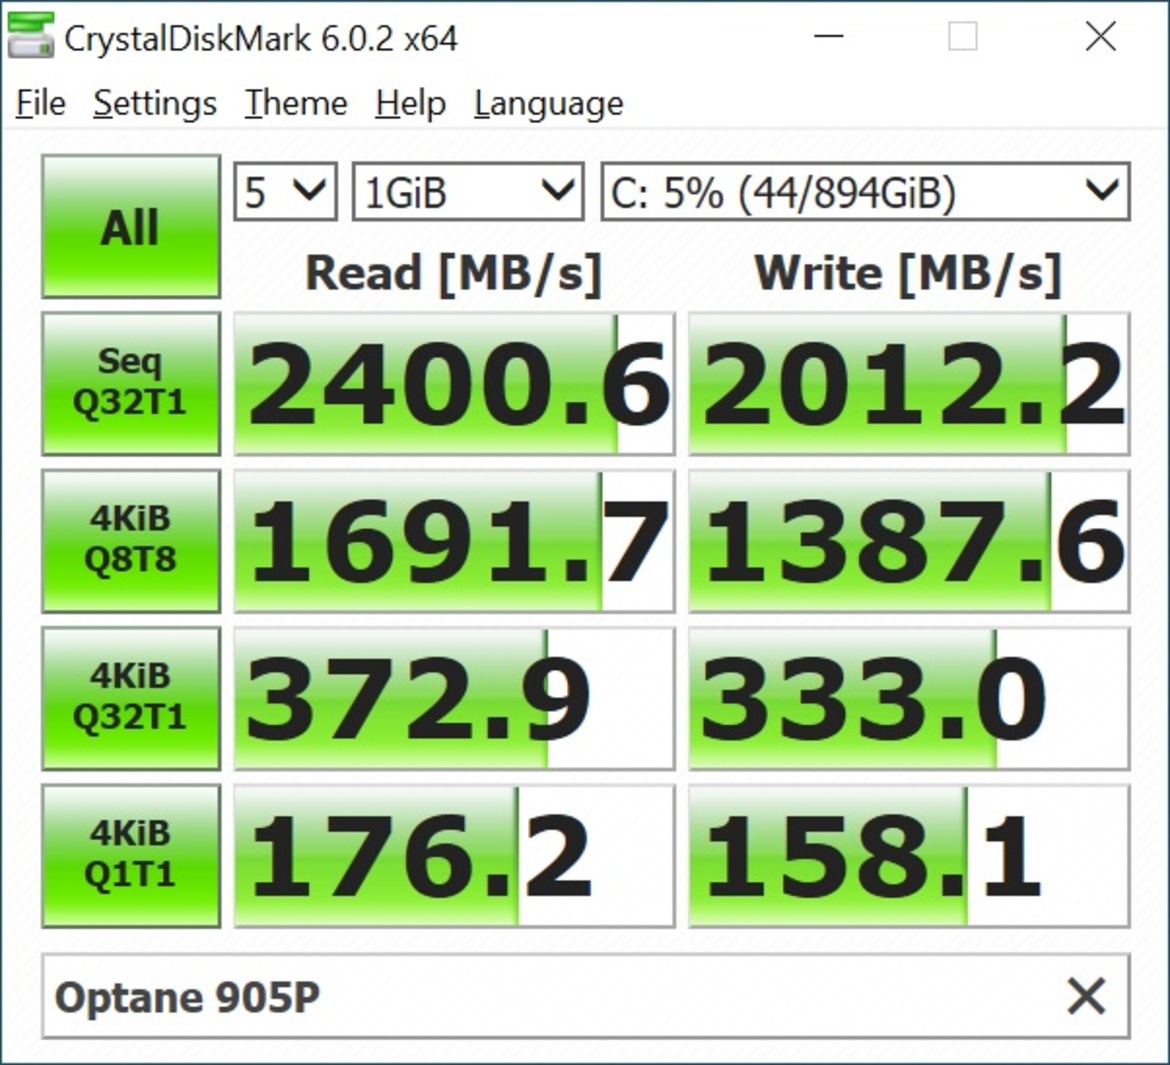Open the Help menu
Image resolution: width=1170 pixels, height=1065 pixels.
click(410, 103)
